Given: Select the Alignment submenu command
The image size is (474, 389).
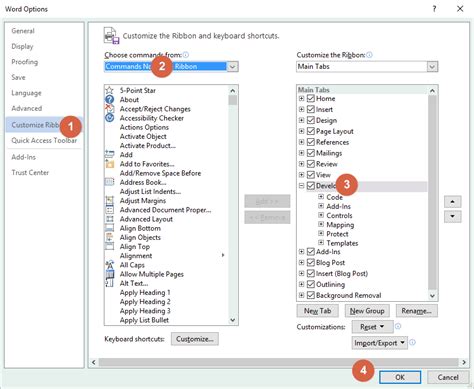Looking at the screenshot, I should point(136,256).
